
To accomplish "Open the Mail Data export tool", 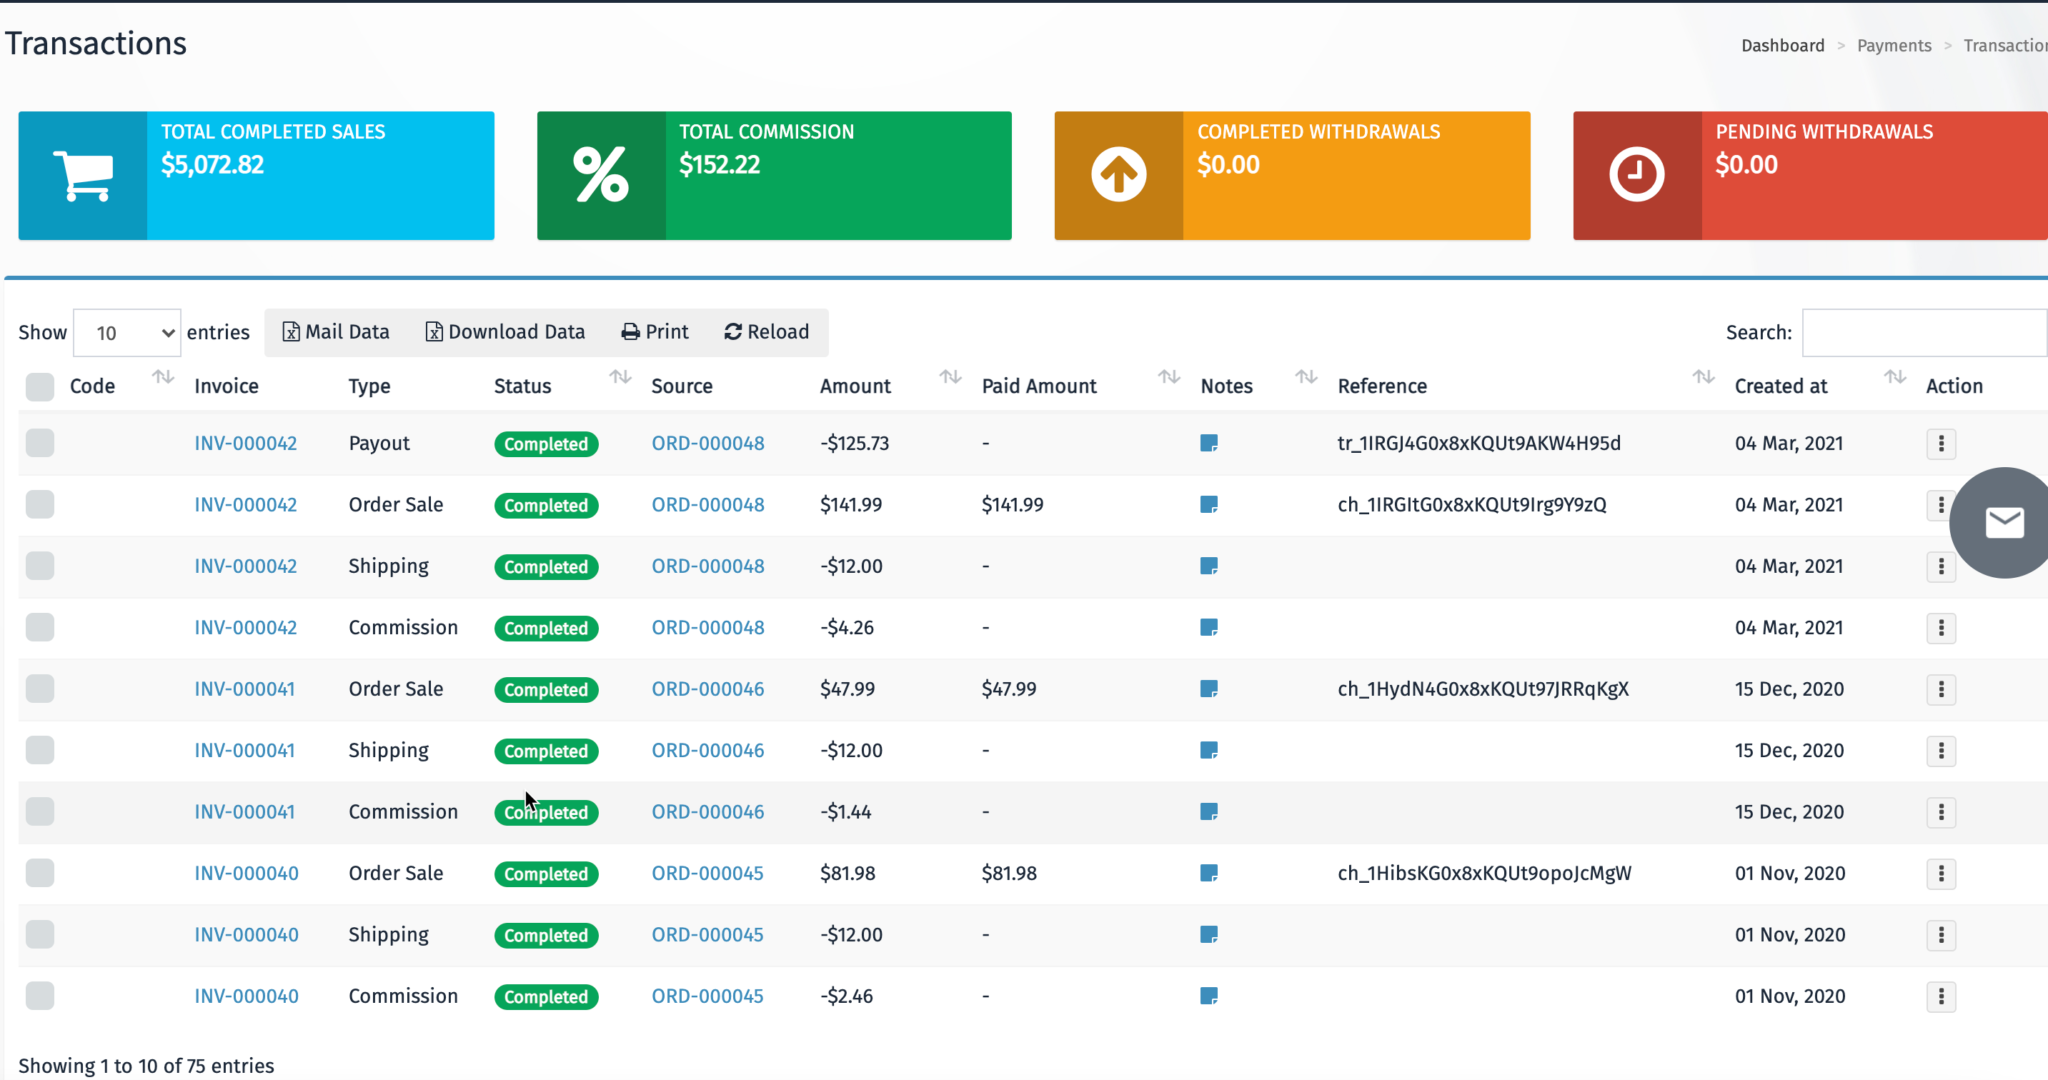I will tap(337, 331).
